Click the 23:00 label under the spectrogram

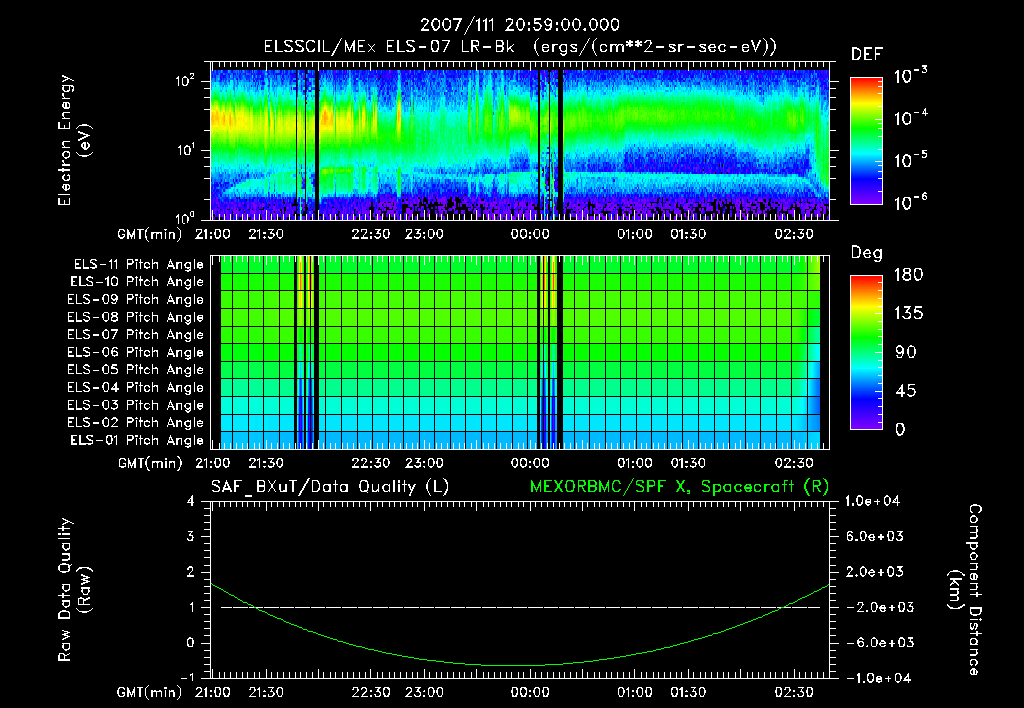click(424, 234)
